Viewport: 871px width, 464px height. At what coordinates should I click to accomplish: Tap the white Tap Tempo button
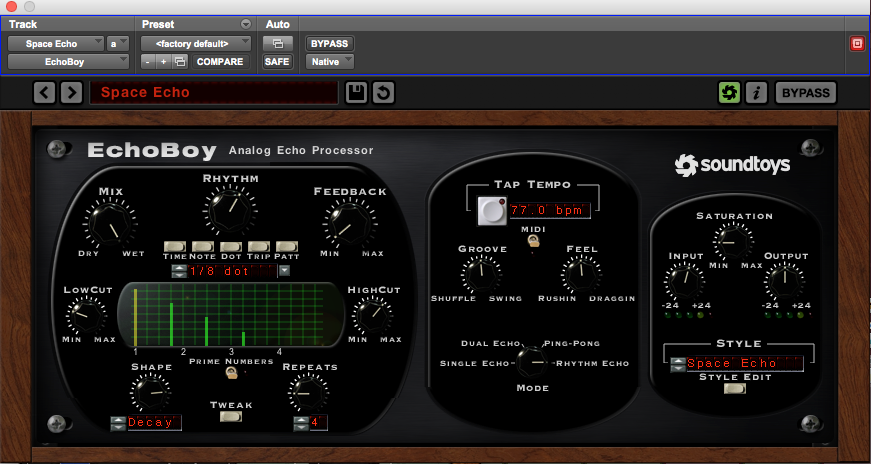(x=492, y=211)
